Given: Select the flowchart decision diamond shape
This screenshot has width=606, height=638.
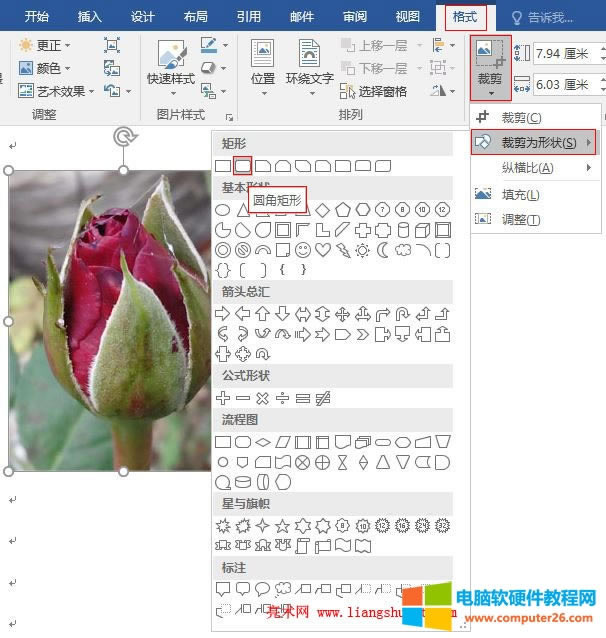Looking at the screenshot, I should click(263, 442).
